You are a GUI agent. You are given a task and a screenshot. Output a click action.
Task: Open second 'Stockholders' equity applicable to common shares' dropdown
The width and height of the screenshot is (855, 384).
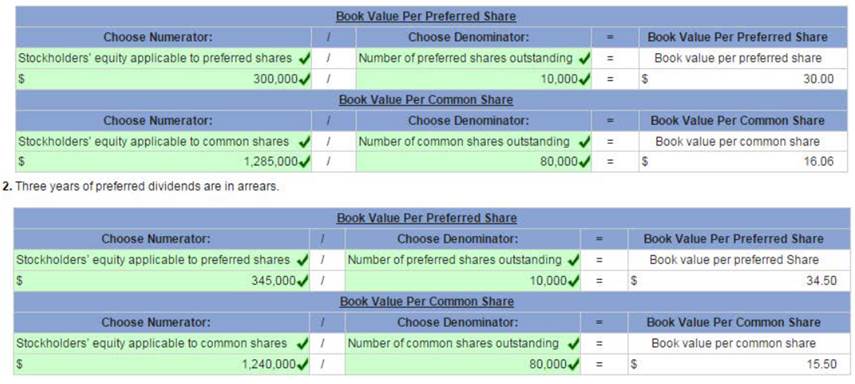(162, 344)
